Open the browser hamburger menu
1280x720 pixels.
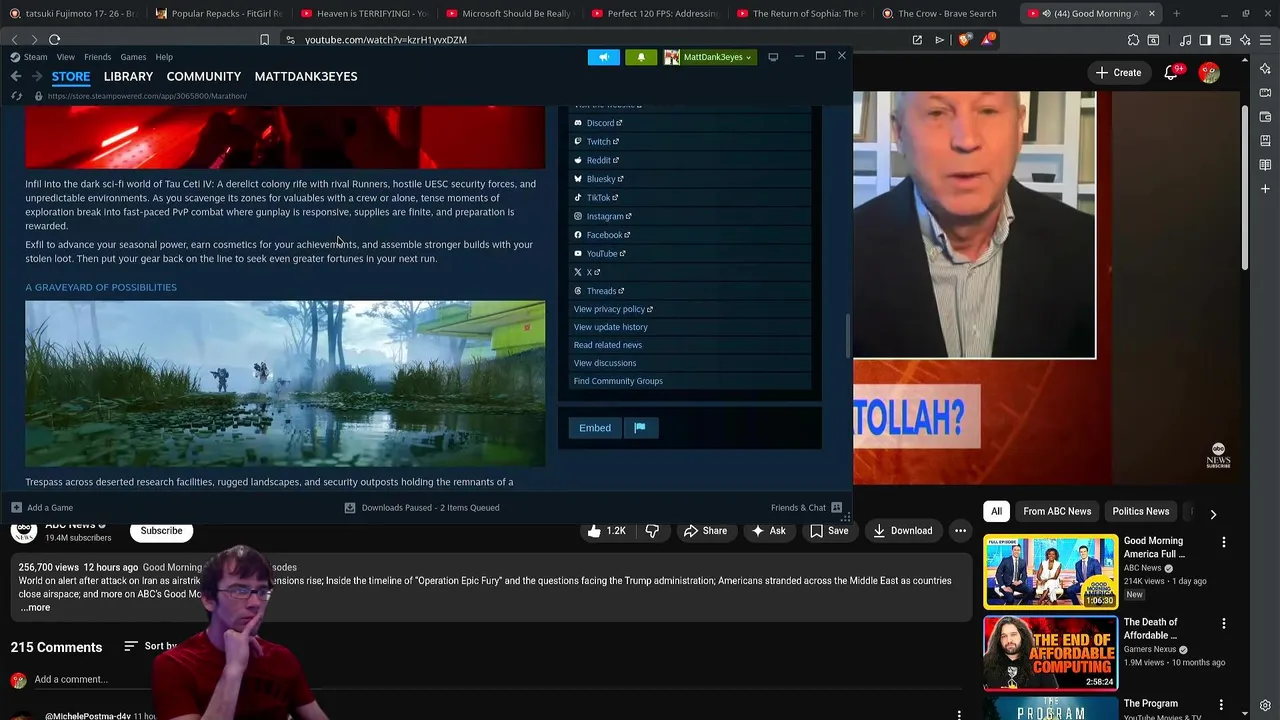pyautogui.click(x=1263, y=40)
